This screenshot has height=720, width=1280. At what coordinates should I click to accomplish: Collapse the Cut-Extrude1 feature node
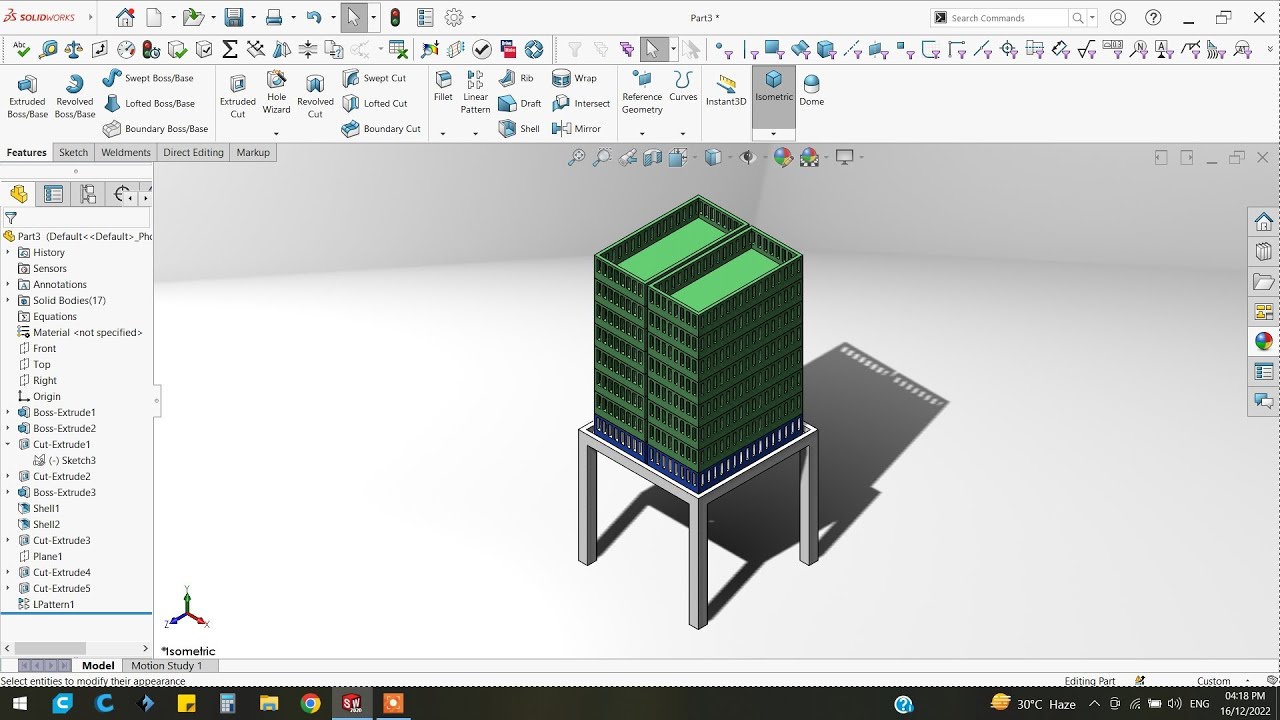8,445
